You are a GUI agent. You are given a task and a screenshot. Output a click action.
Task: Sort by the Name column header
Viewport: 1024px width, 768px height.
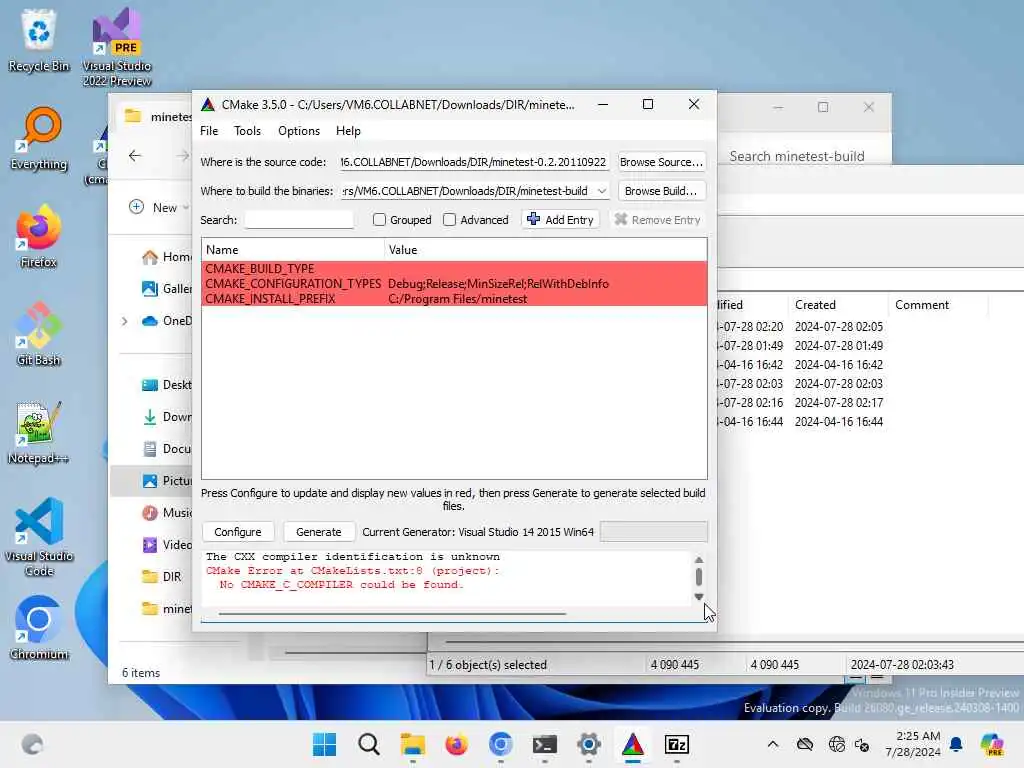(293, 249)
